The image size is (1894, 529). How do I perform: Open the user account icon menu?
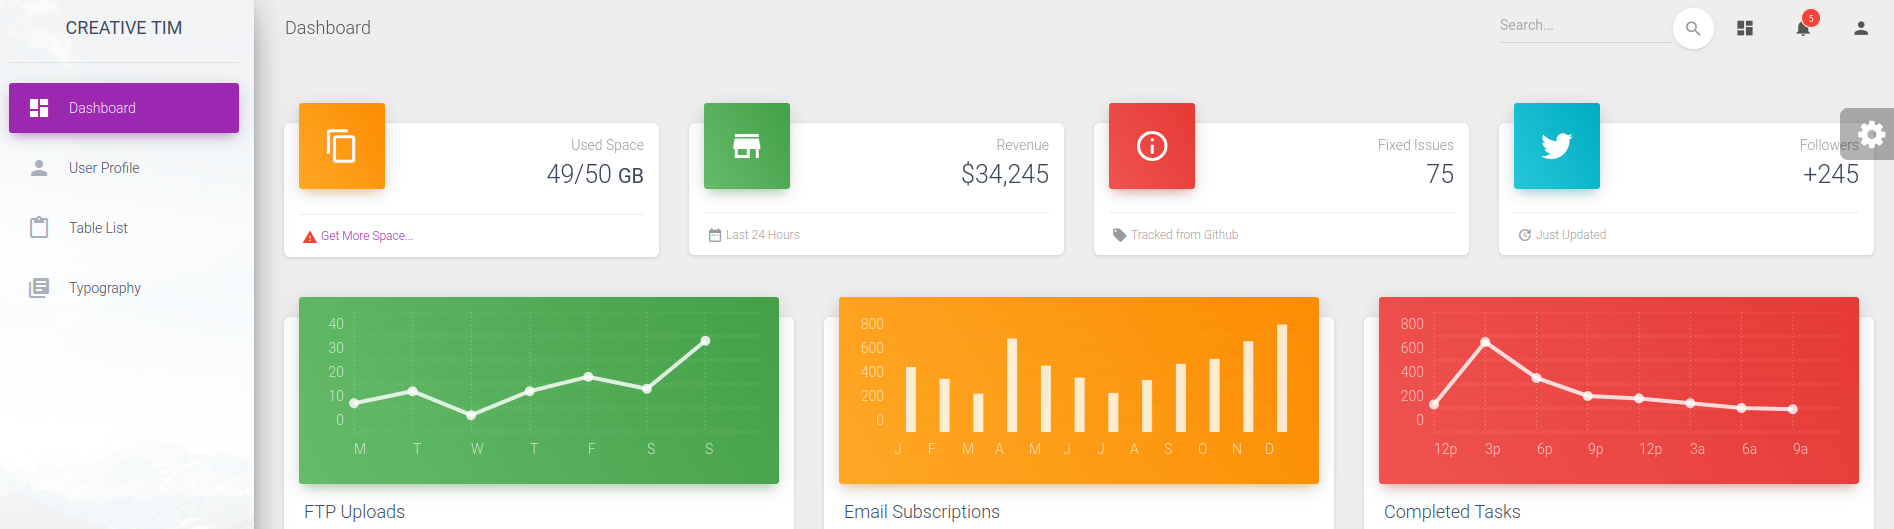click(x=1861, y=28)
